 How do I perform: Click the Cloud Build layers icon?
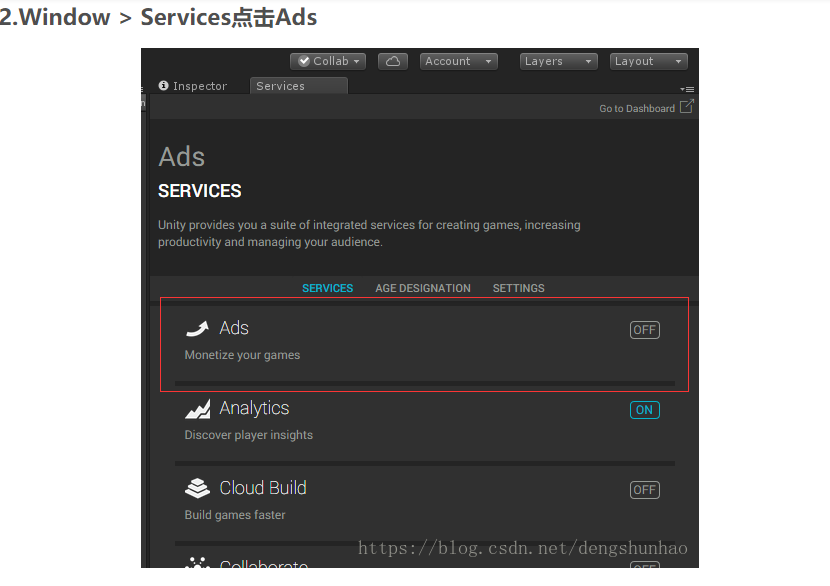pos(197,489)
